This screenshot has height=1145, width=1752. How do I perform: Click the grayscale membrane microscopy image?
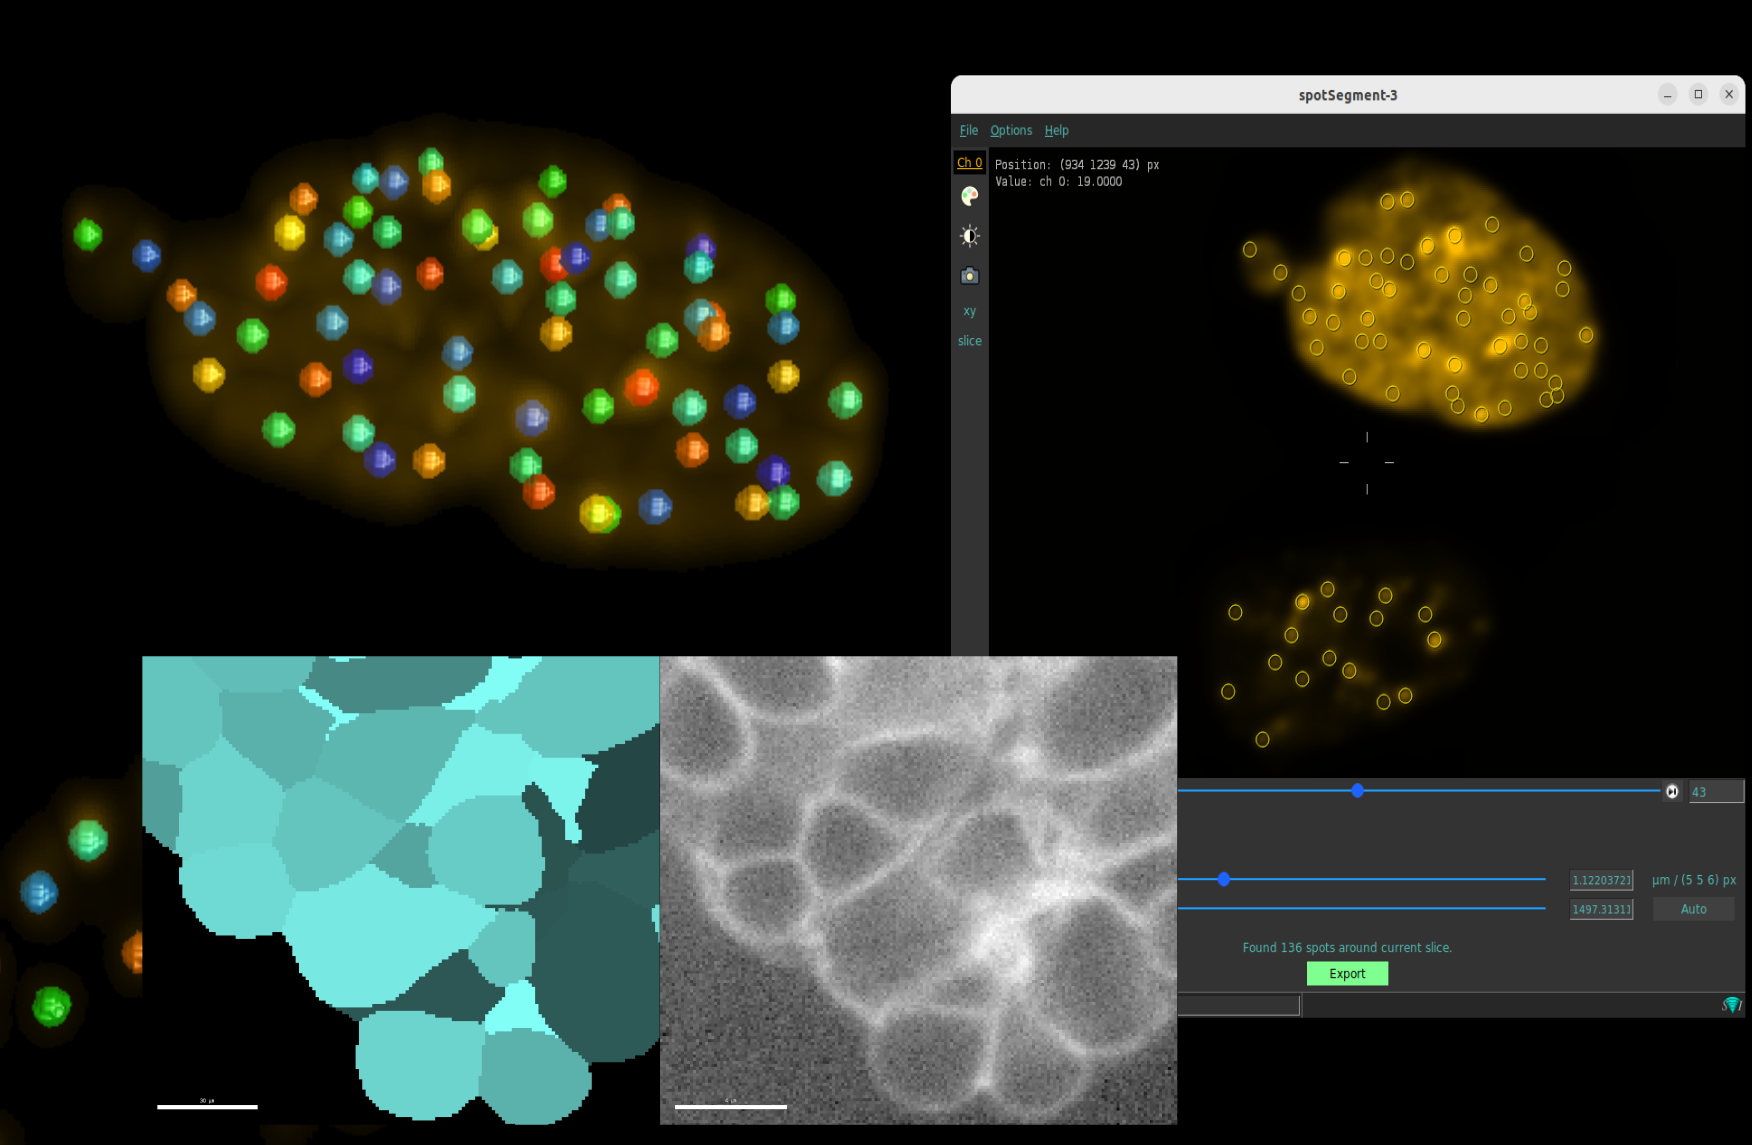[x=918, y=890]
